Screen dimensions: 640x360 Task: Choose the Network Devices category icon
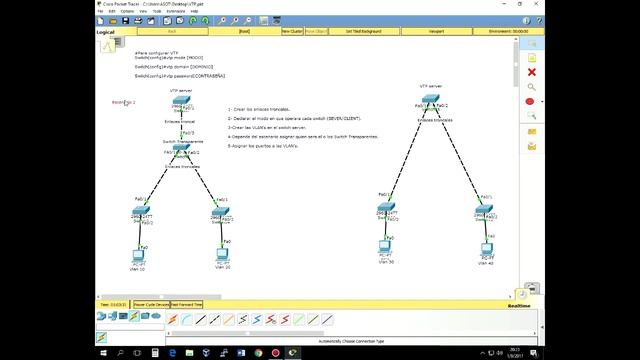pos(101,316)
